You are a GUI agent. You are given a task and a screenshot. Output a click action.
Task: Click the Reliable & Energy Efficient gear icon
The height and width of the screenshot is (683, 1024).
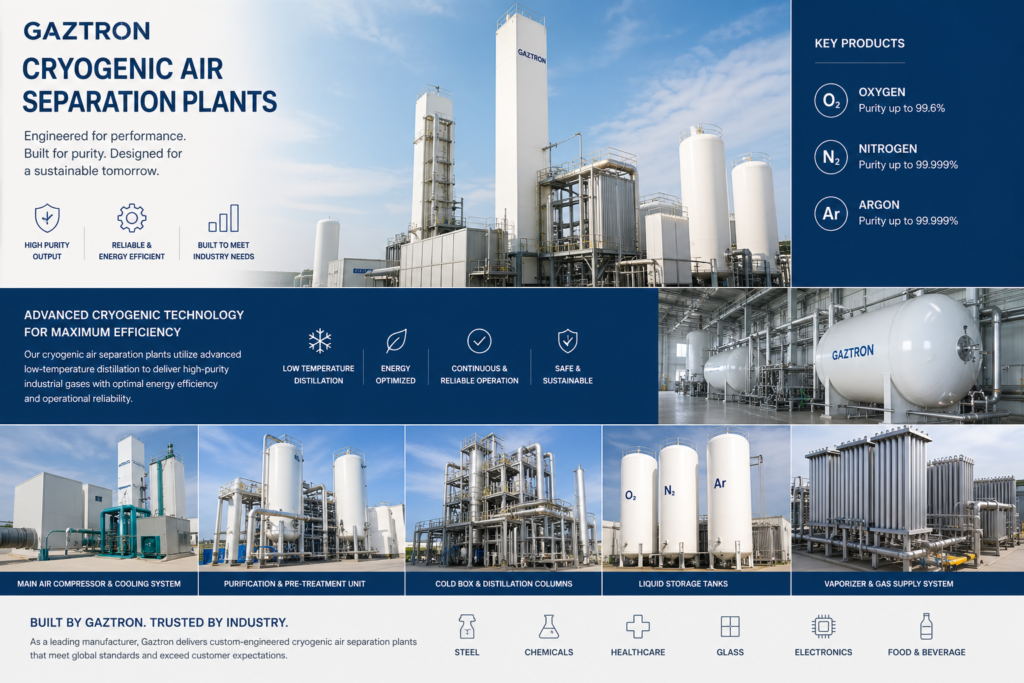(131, 218)
